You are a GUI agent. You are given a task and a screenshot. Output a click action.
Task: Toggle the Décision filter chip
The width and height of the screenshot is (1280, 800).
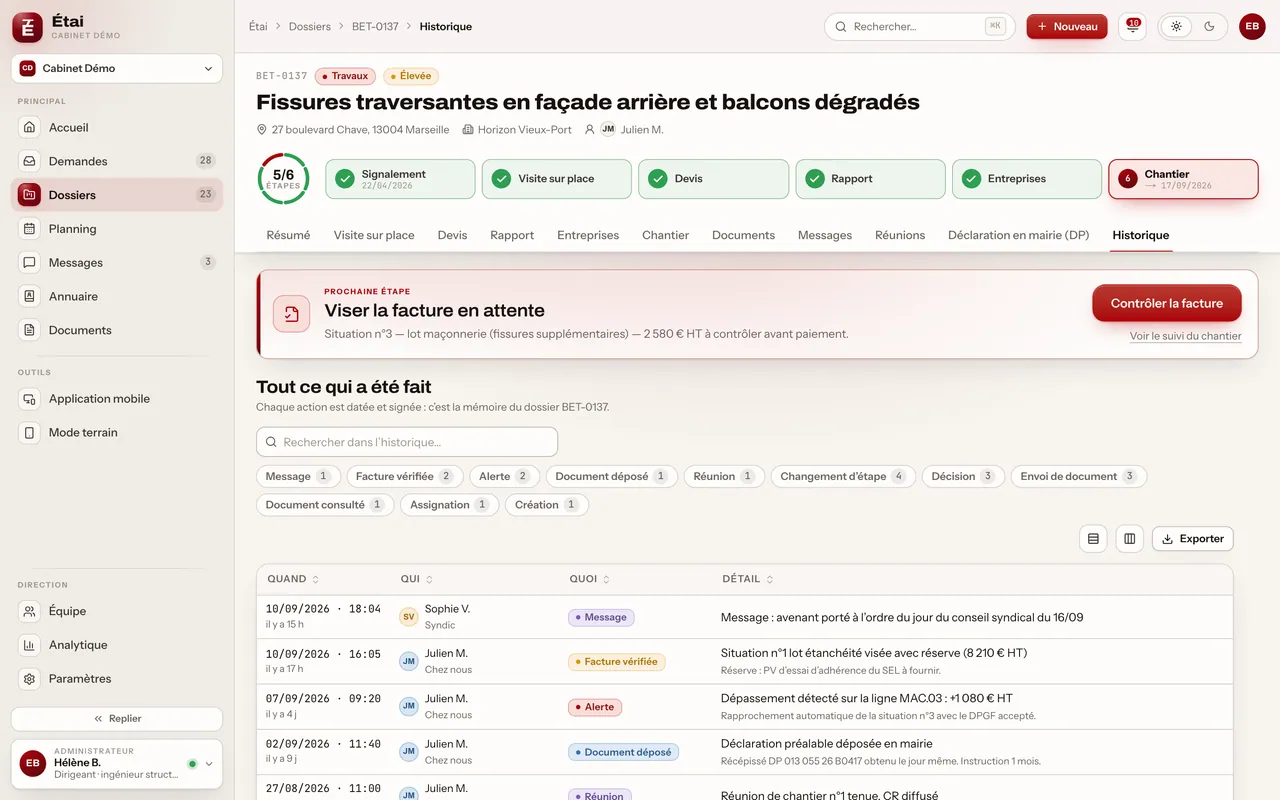[963, 477]
